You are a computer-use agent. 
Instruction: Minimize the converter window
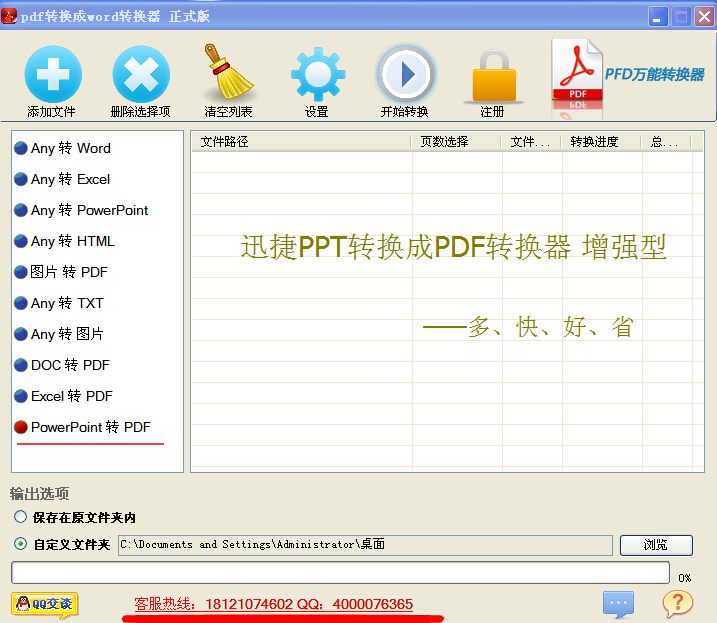click(658, 17)
